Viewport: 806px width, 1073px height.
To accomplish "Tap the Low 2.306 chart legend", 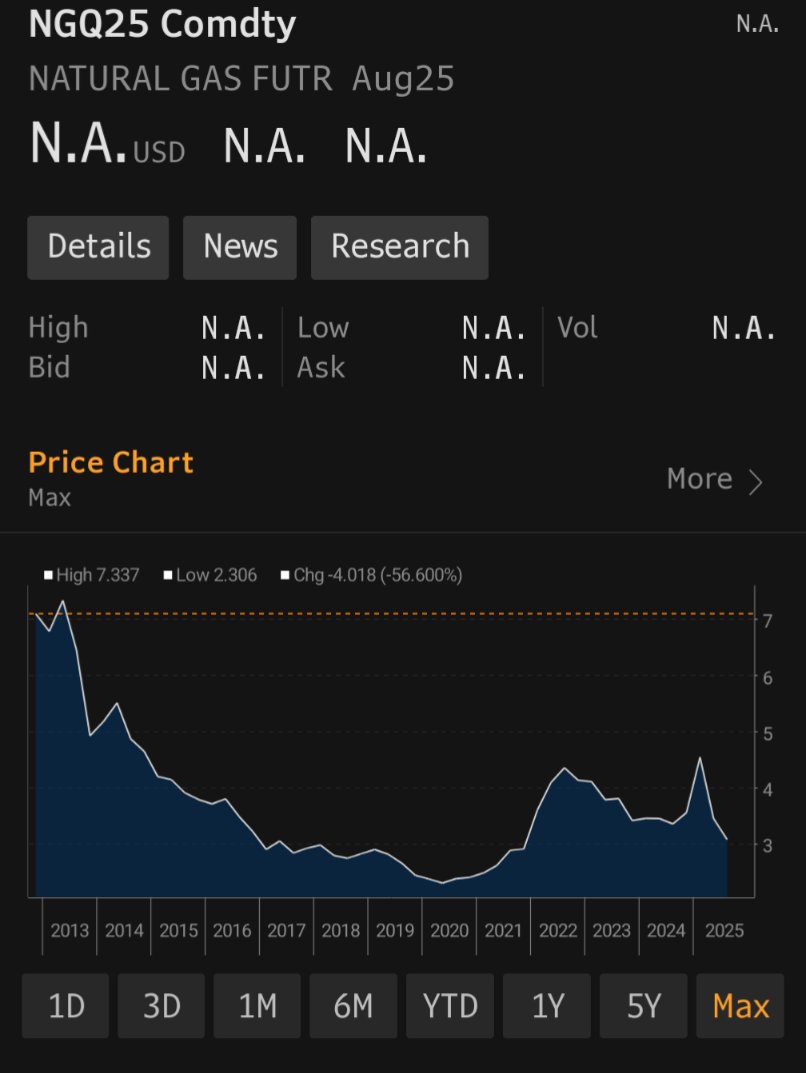I will tap(211, 575).
